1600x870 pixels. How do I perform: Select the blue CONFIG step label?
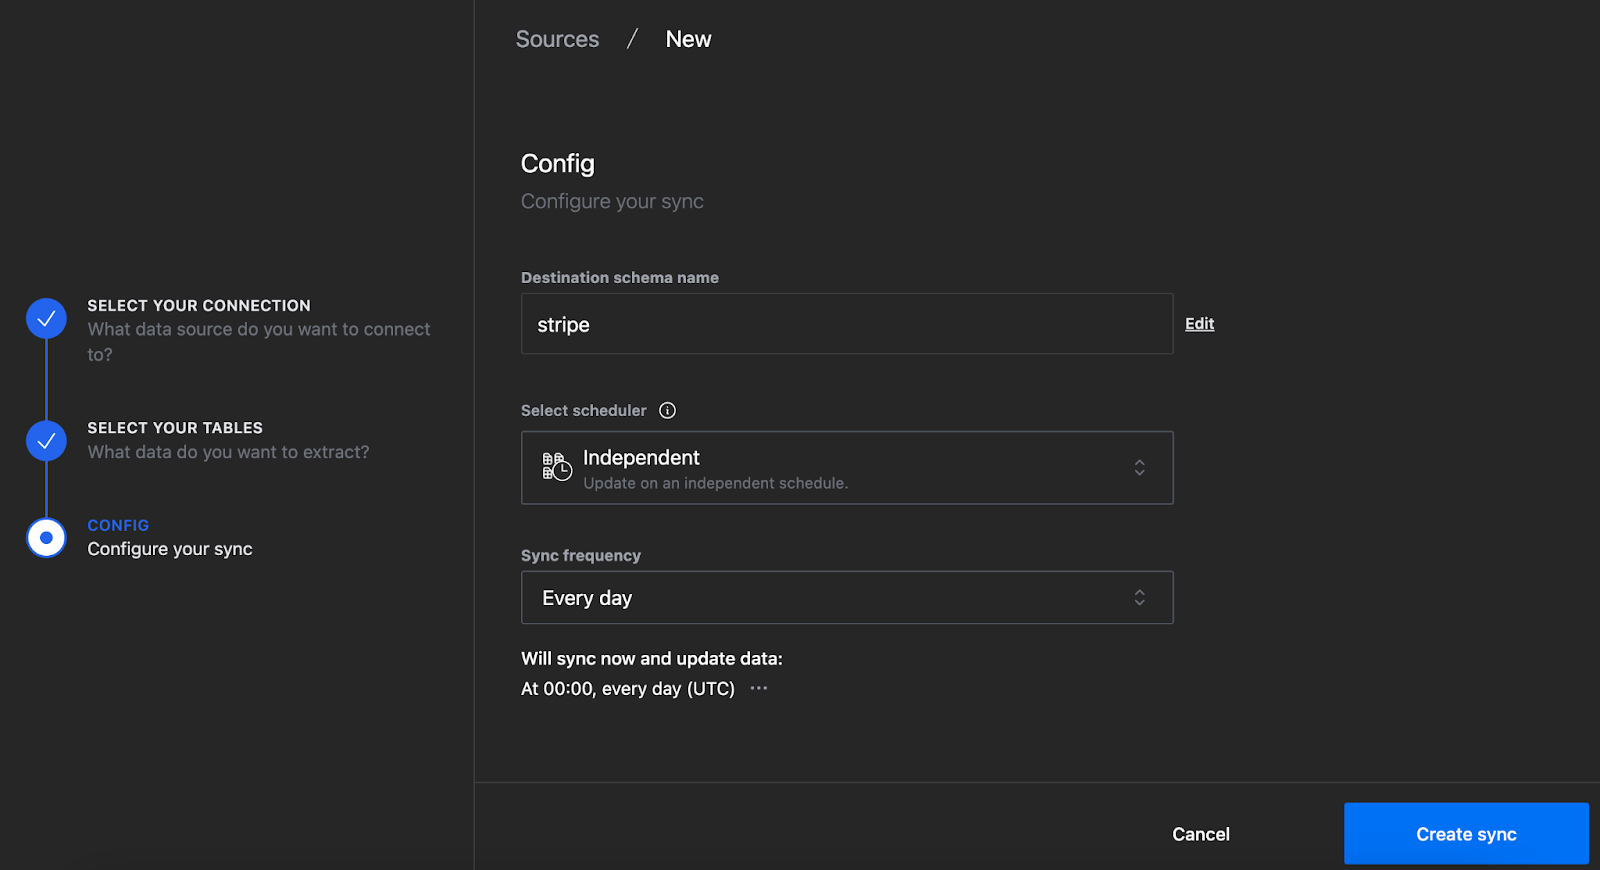[x=118, y=525]
